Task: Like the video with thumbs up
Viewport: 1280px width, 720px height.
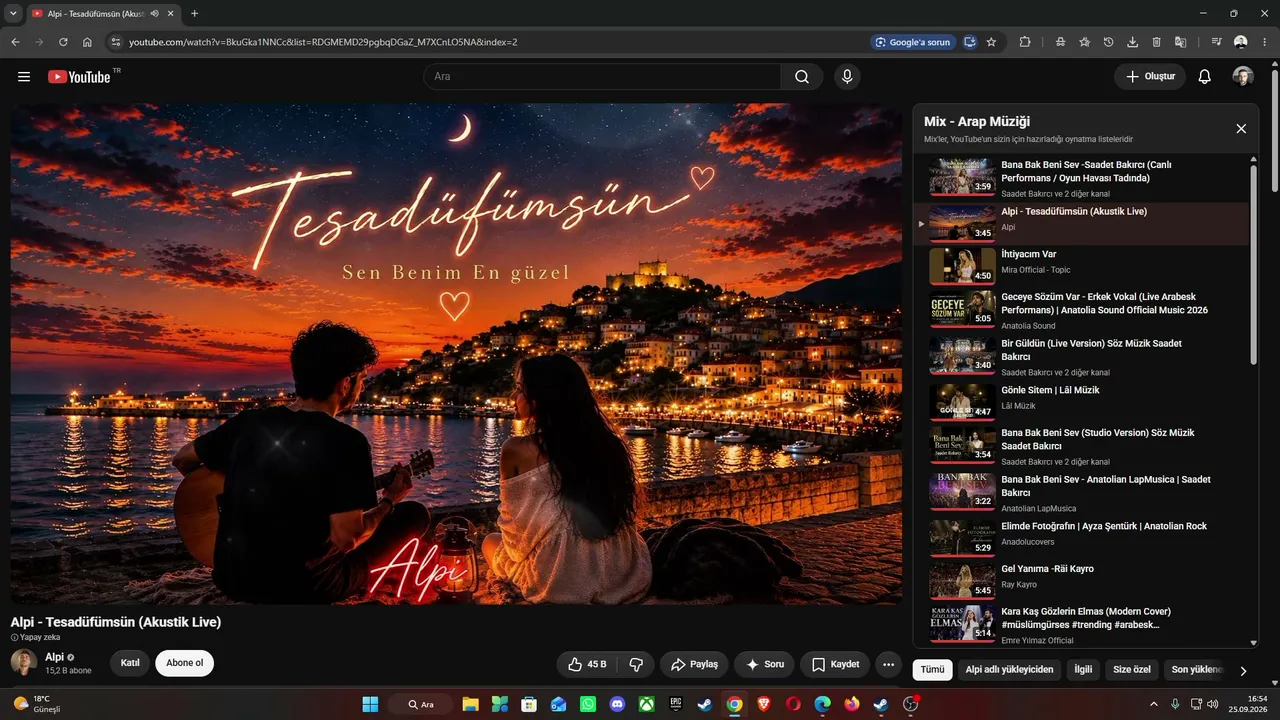Action: tap(586, 664)
